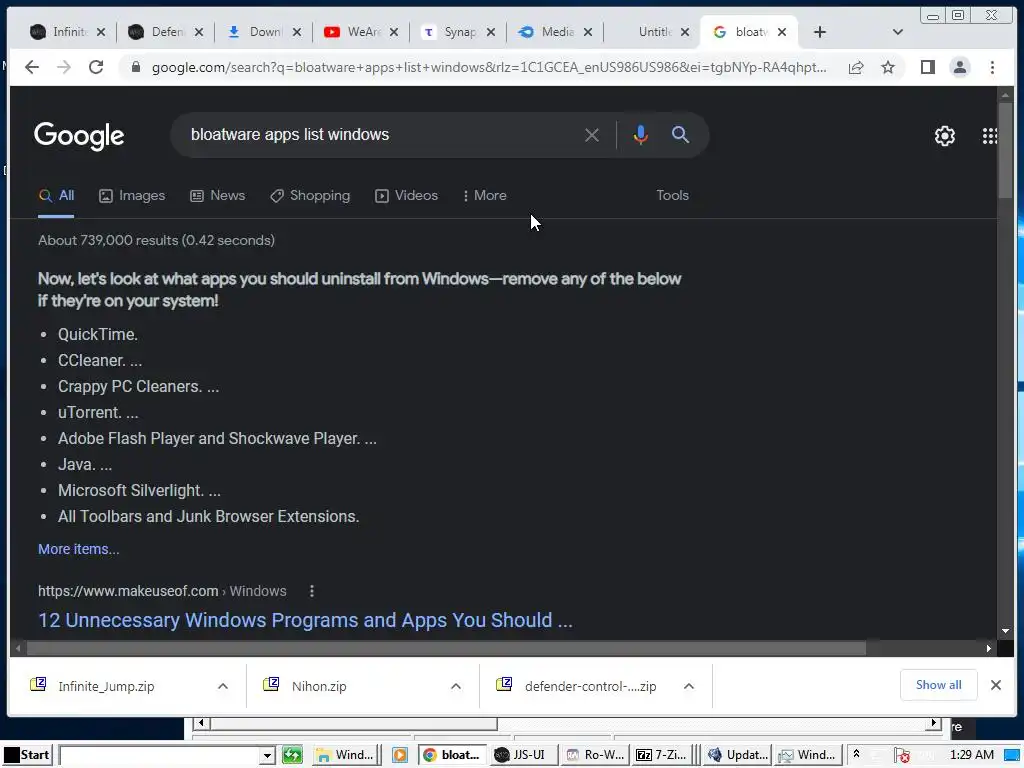1024x768 pixels.
Task: Switch to the Updat... taskbar window
Action: point(738,755)
